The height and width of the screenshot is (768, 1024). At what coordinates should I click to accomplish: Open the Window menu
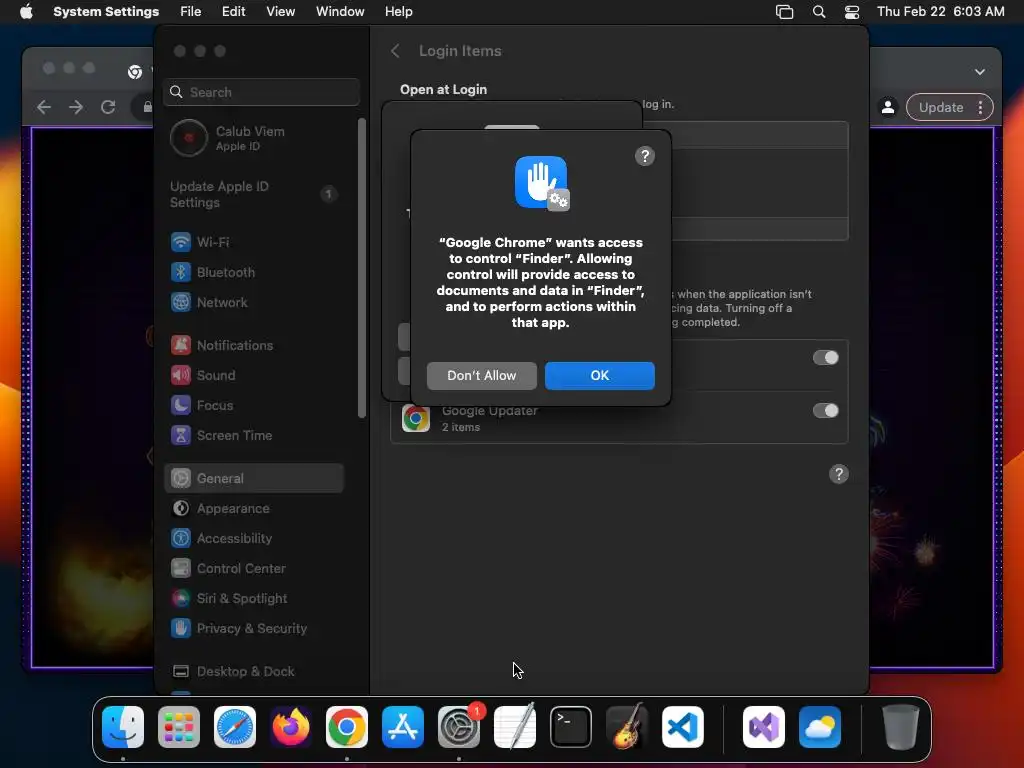click(x=340, y=12)
